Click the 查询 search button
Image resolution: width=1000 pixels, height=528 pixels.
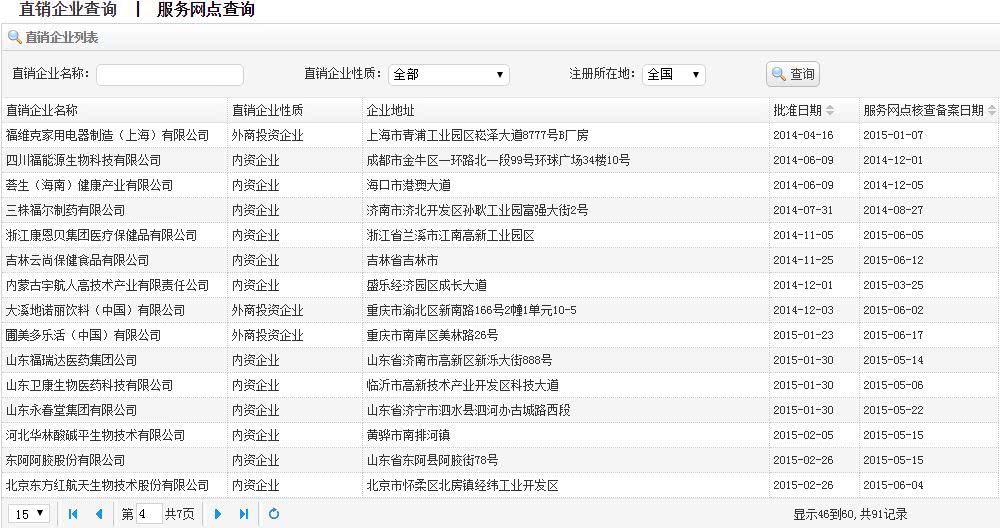[x=793, y=74]
